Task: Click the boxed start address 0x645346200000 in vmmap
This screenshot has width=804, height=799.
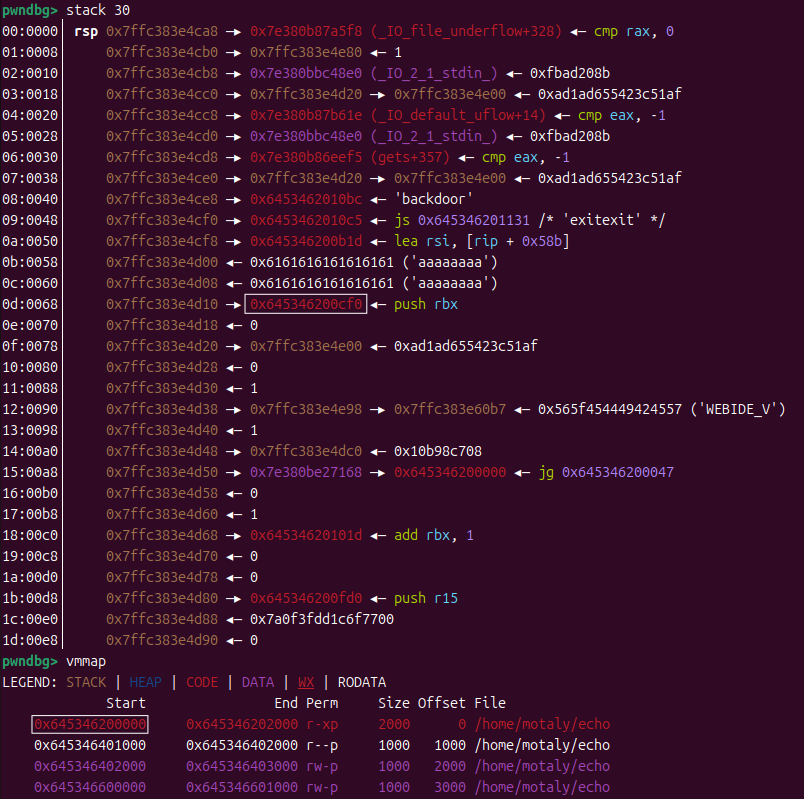Action: click(90, 724)
